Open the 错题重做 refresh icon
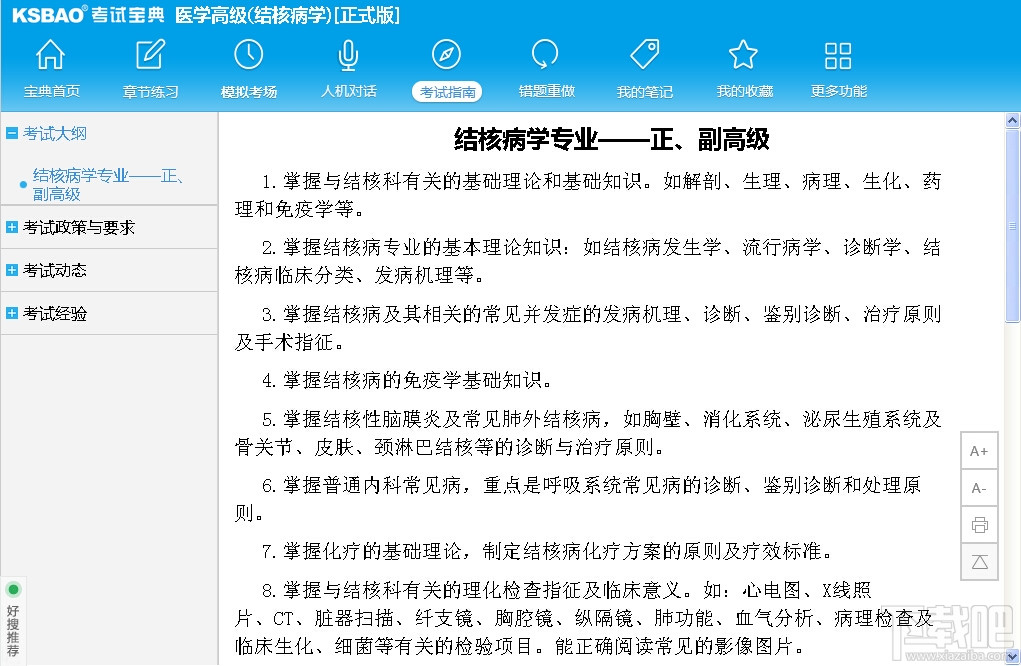The image size is (1021, 666). tap(545, 54)
